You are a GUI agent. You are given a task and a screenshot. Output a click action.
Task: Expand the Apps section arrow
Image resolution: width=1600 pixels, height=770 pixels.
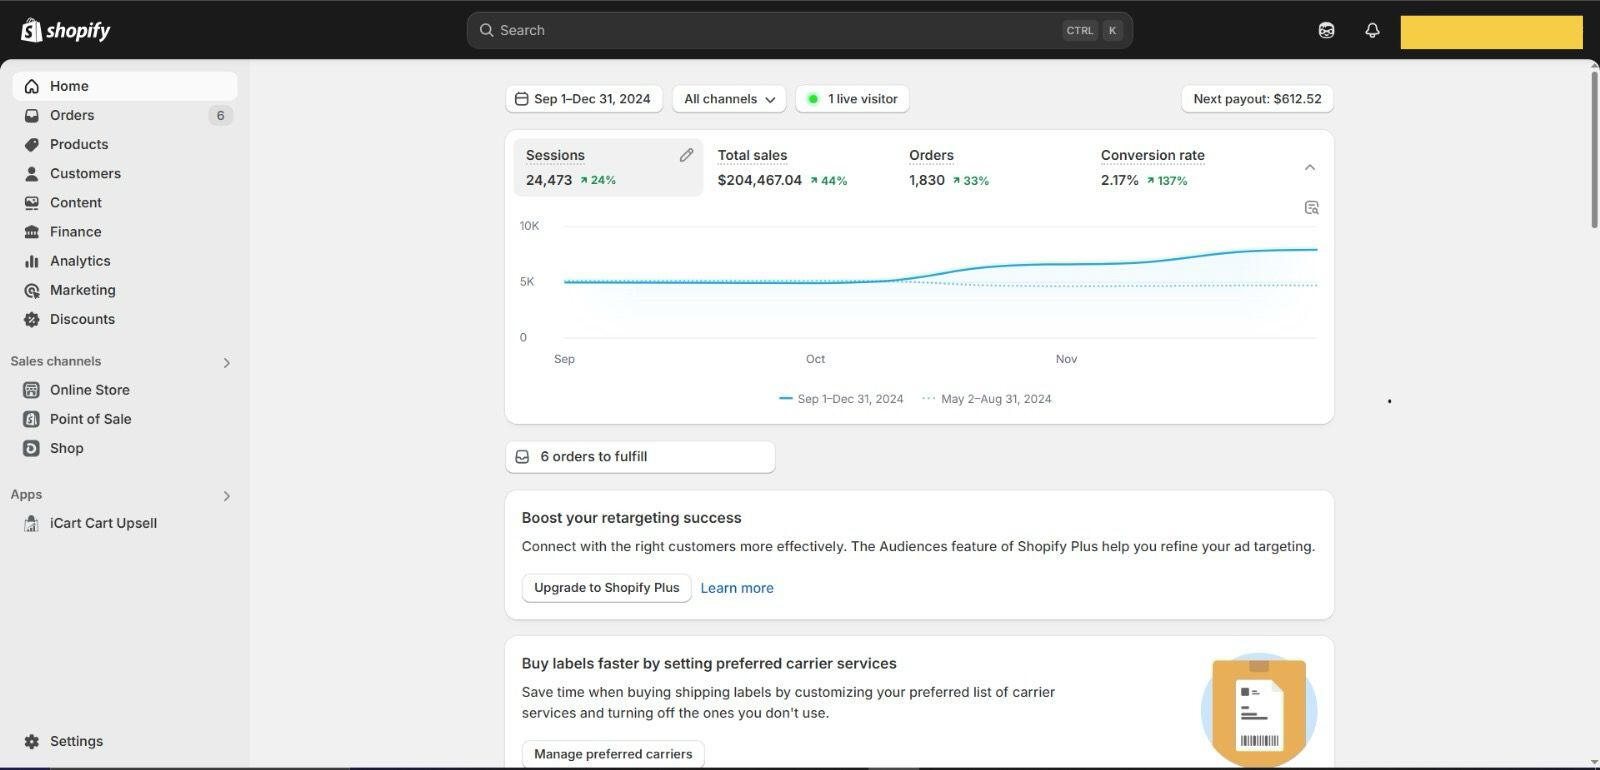(x=226, y=495)
